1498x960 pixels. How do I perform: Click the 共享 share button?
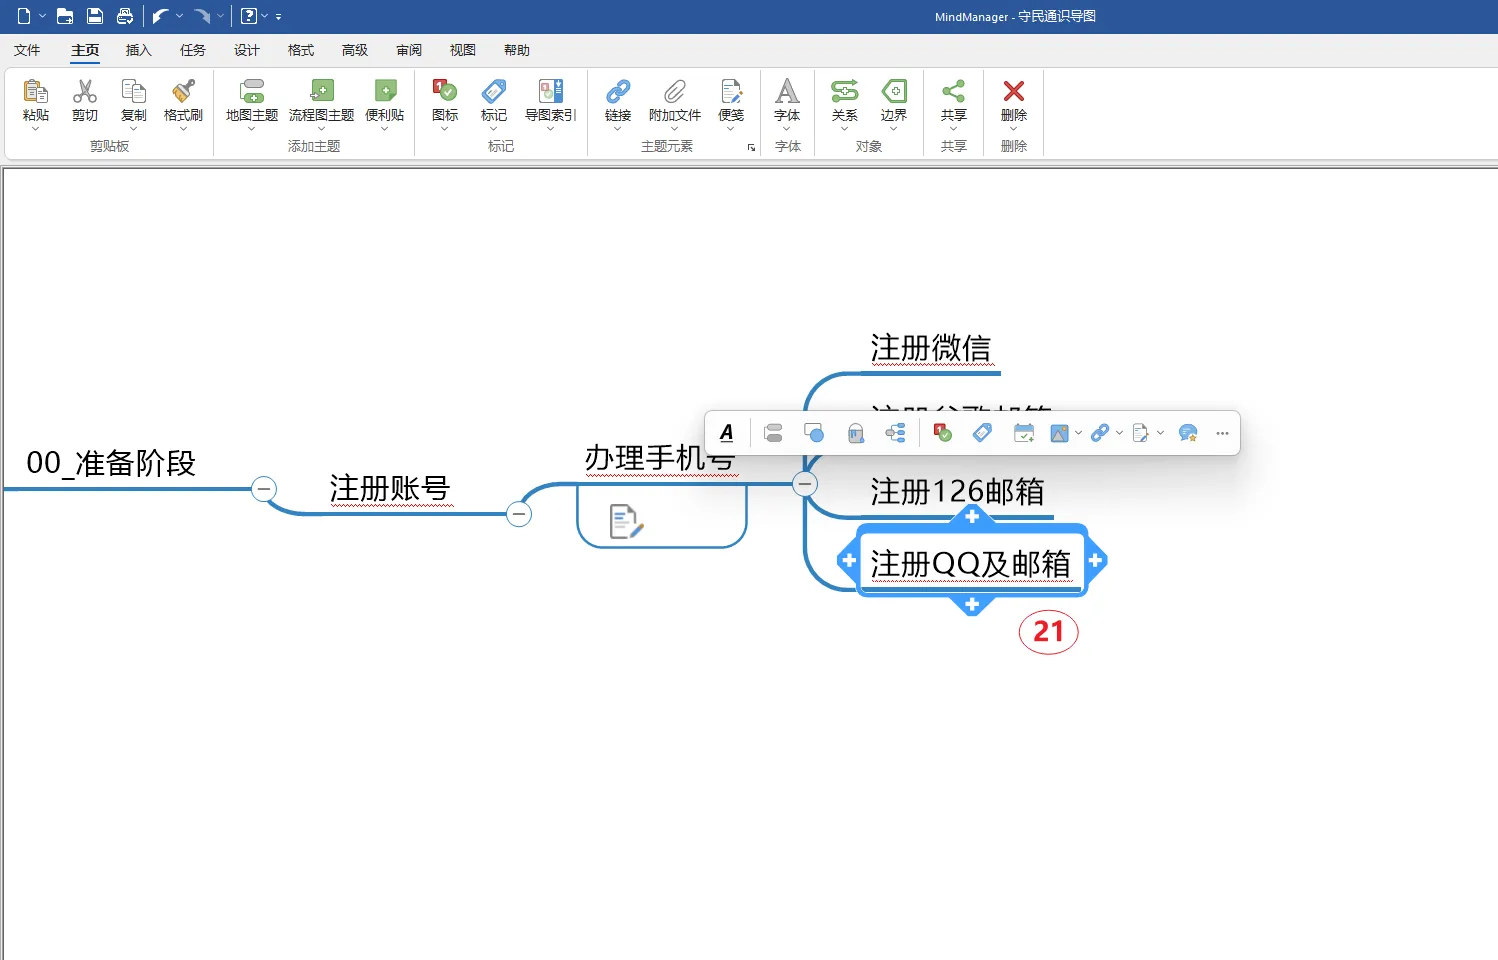[954, 103]
